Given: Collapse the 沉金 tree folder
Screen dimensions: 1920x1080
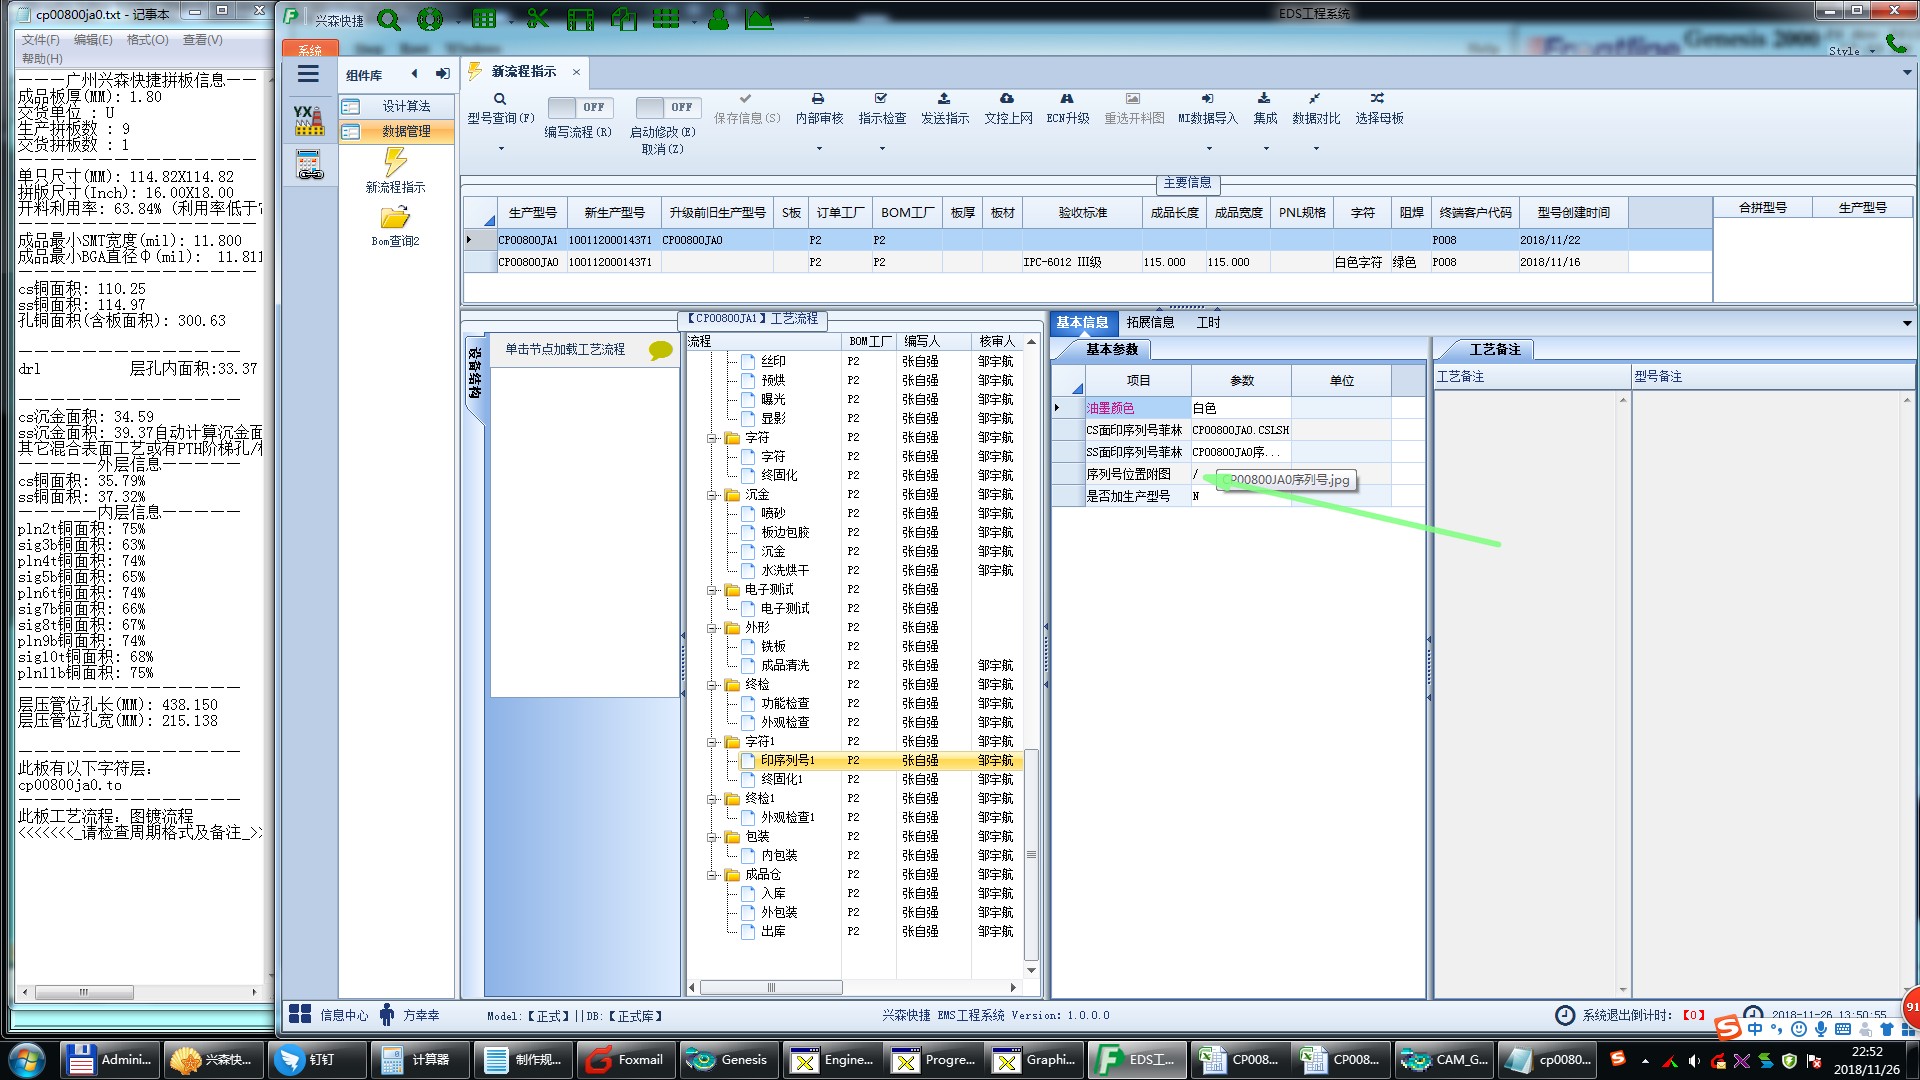Looking at the screenshot, I should tap(713, 495).
